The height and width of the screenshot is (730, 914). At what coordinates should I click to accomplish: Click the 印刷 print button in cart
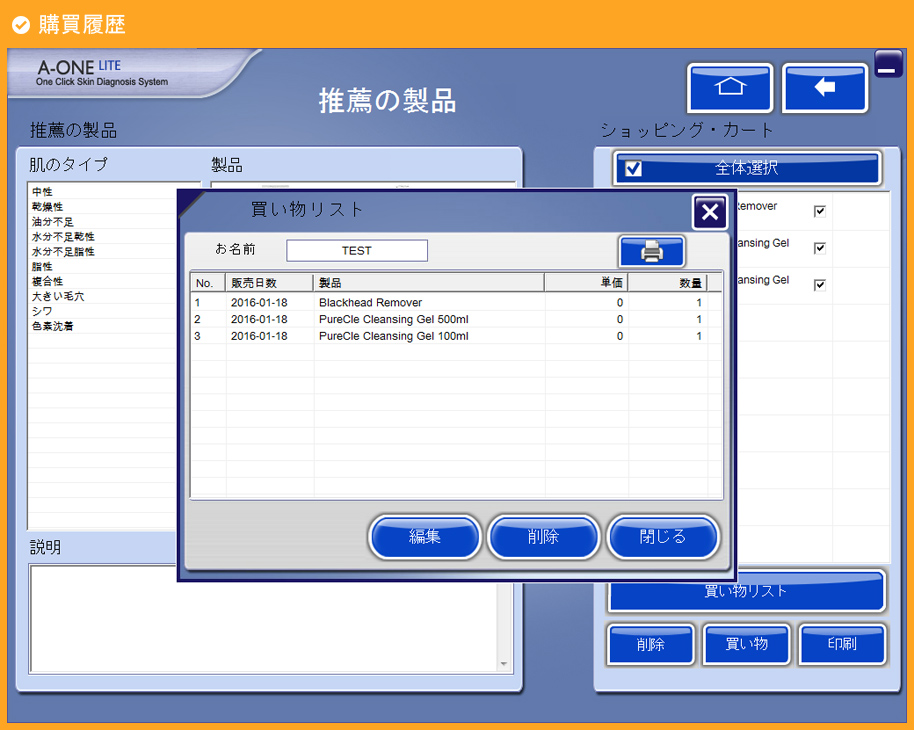tap(841, 644)
